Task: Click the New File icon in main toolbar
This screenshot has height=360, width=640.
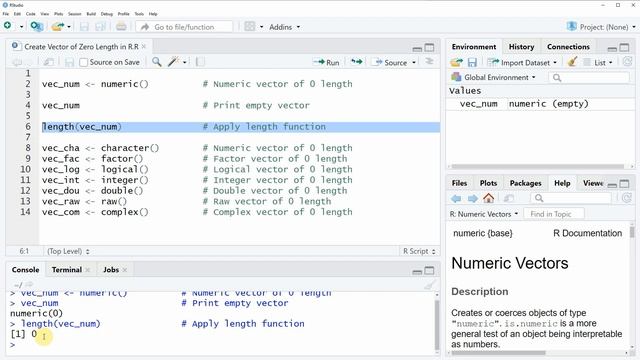Action: tap(7, 26)
